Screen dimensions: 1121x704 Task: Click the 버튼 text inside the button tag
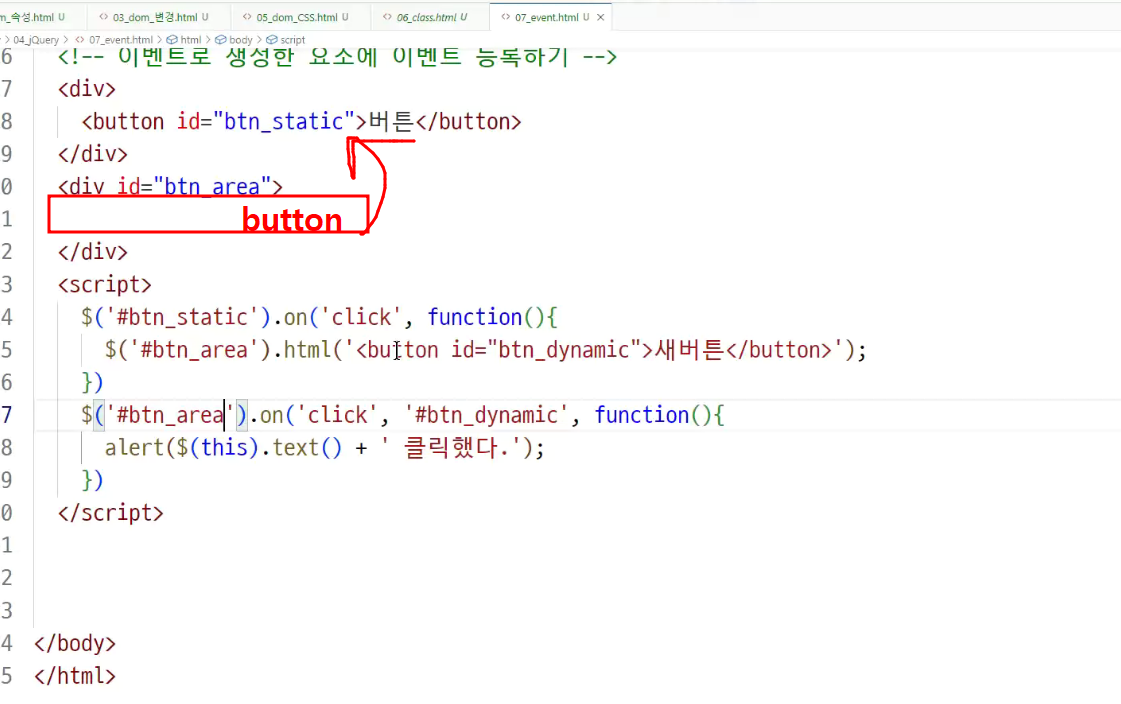pyautogui.click(x=391, y=122)
